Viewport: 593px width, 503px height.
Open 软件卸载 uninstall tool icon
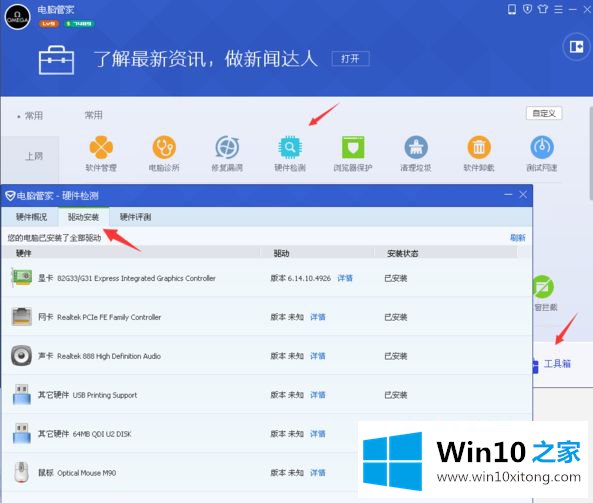tap(479, 147)
